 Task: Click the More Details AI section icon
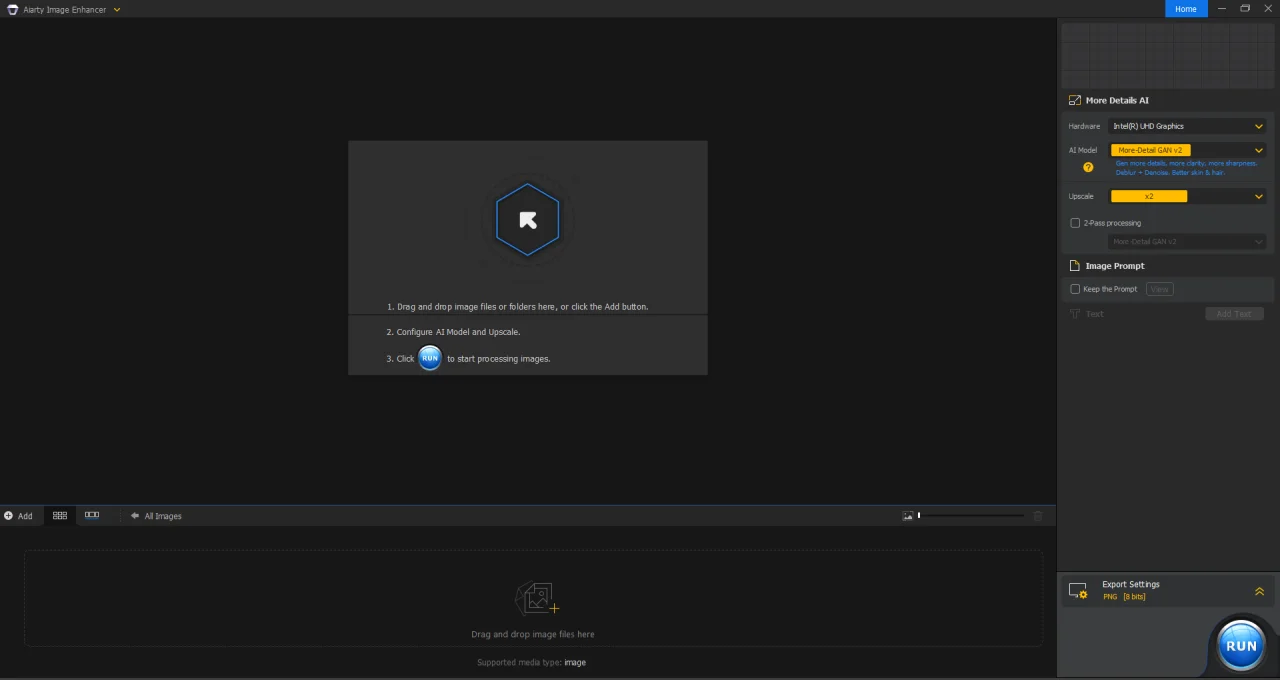pos(1075,100)
